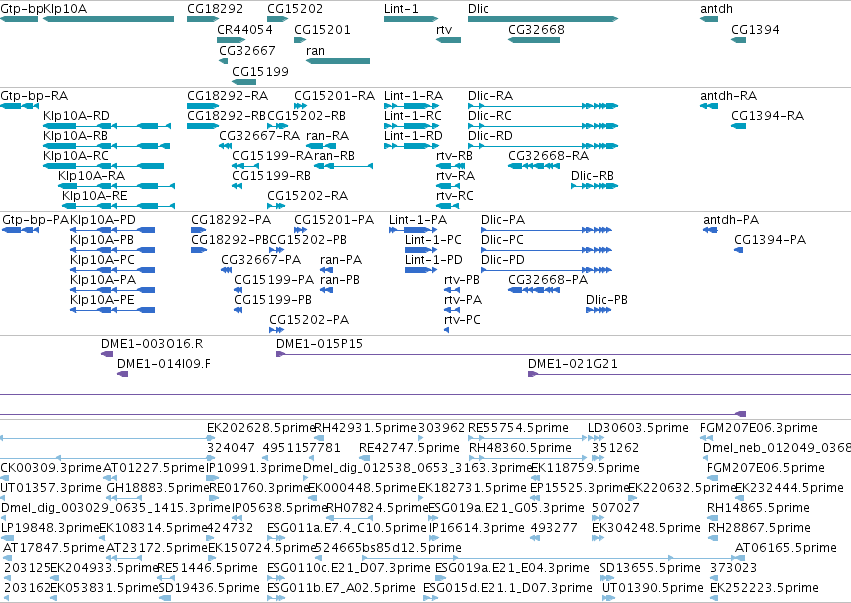Click the rtv-PC protein label
This screenshot has height=603, width=851.
(462, 320)
